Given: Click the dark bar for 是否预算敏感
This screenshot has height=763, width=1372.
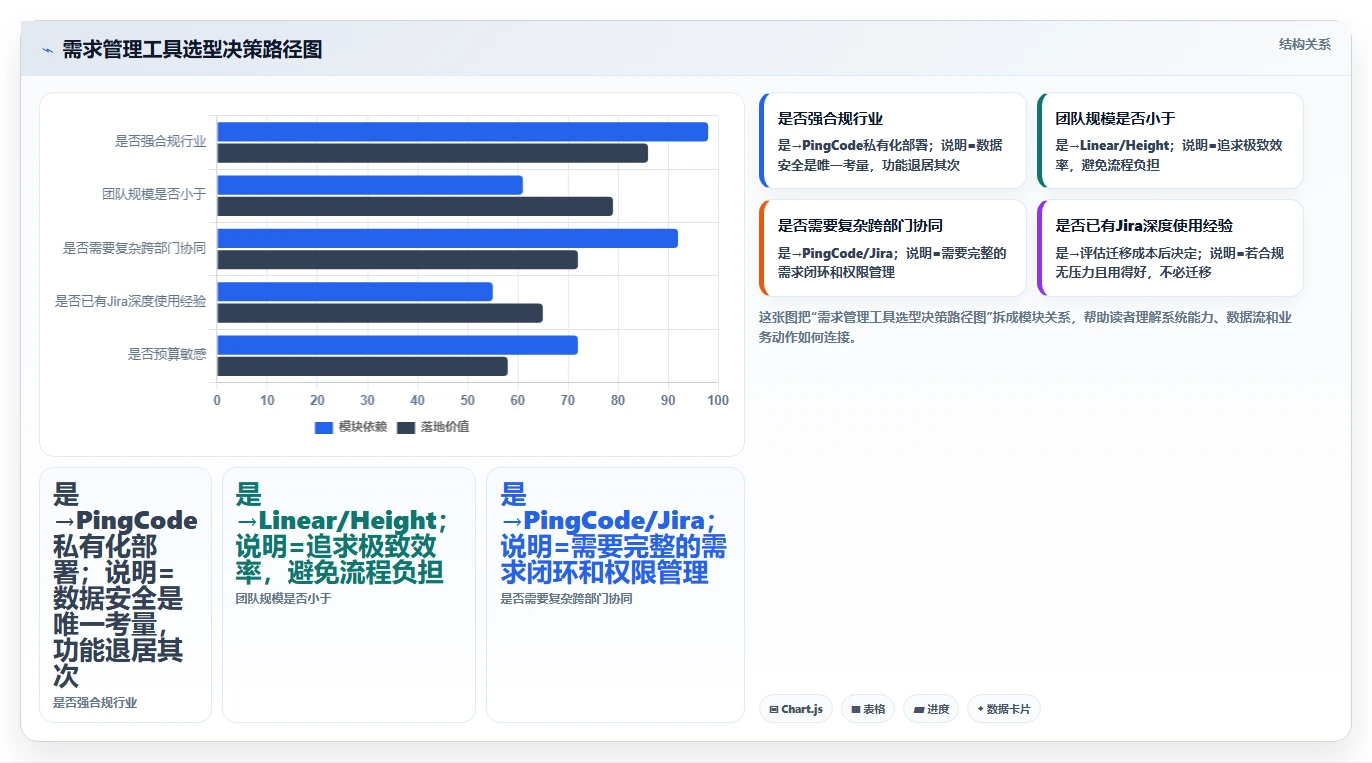Looking at the screenshot, I should [362, 366].
